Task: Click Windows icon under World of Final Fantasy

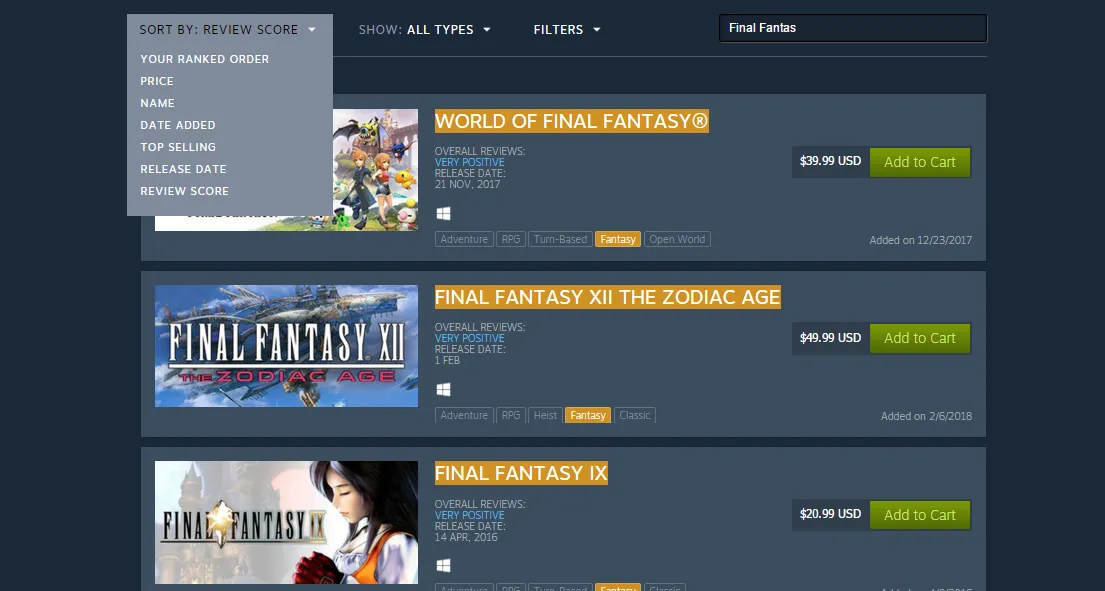Action: coord(443,213)
